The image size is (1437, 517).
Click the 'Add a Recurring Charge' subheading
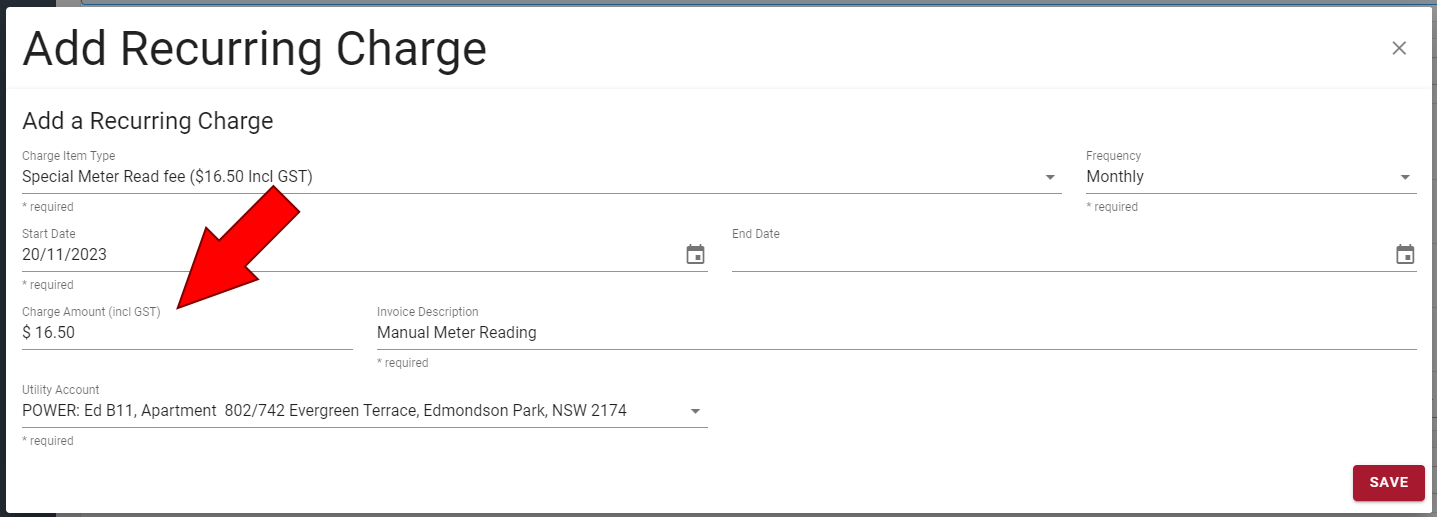tap(147, 121)
